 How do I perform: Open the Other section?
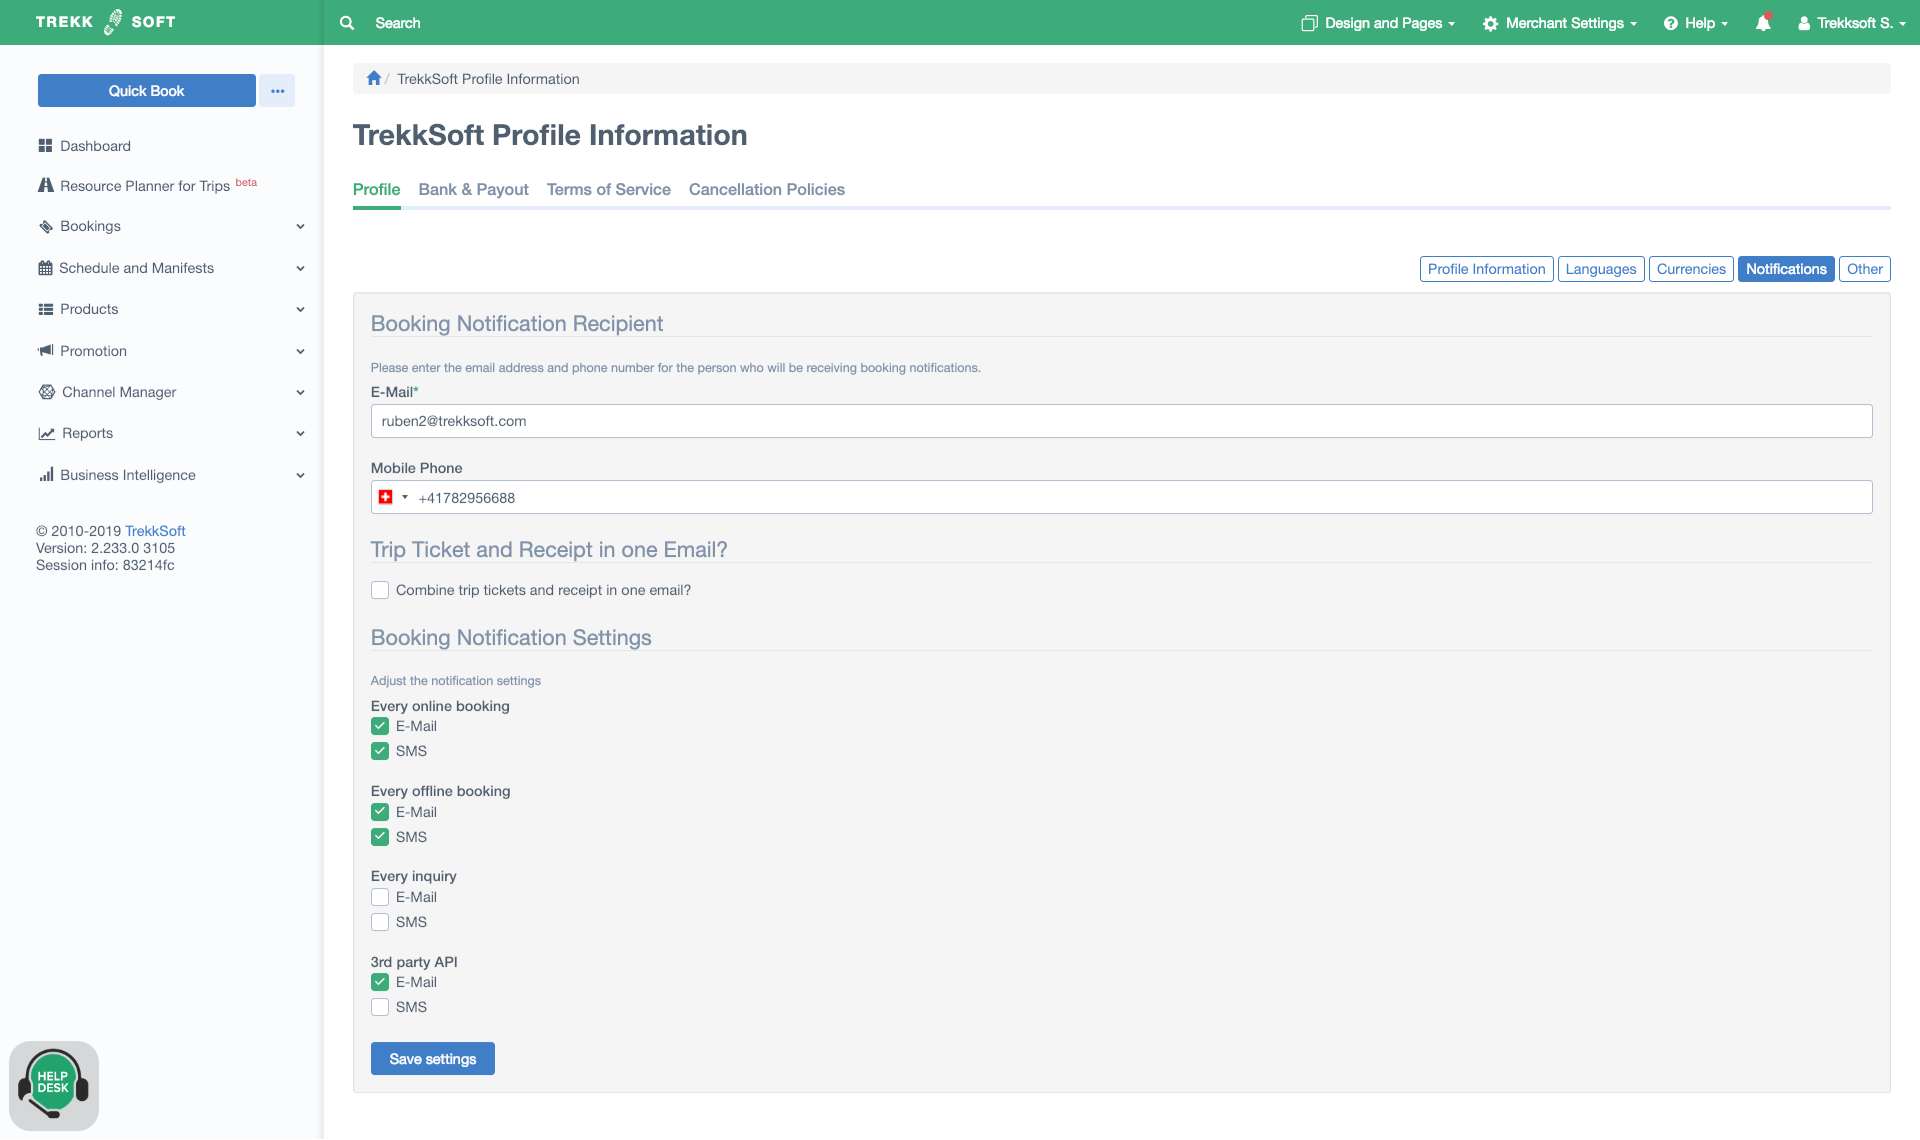click(1864, 269)
